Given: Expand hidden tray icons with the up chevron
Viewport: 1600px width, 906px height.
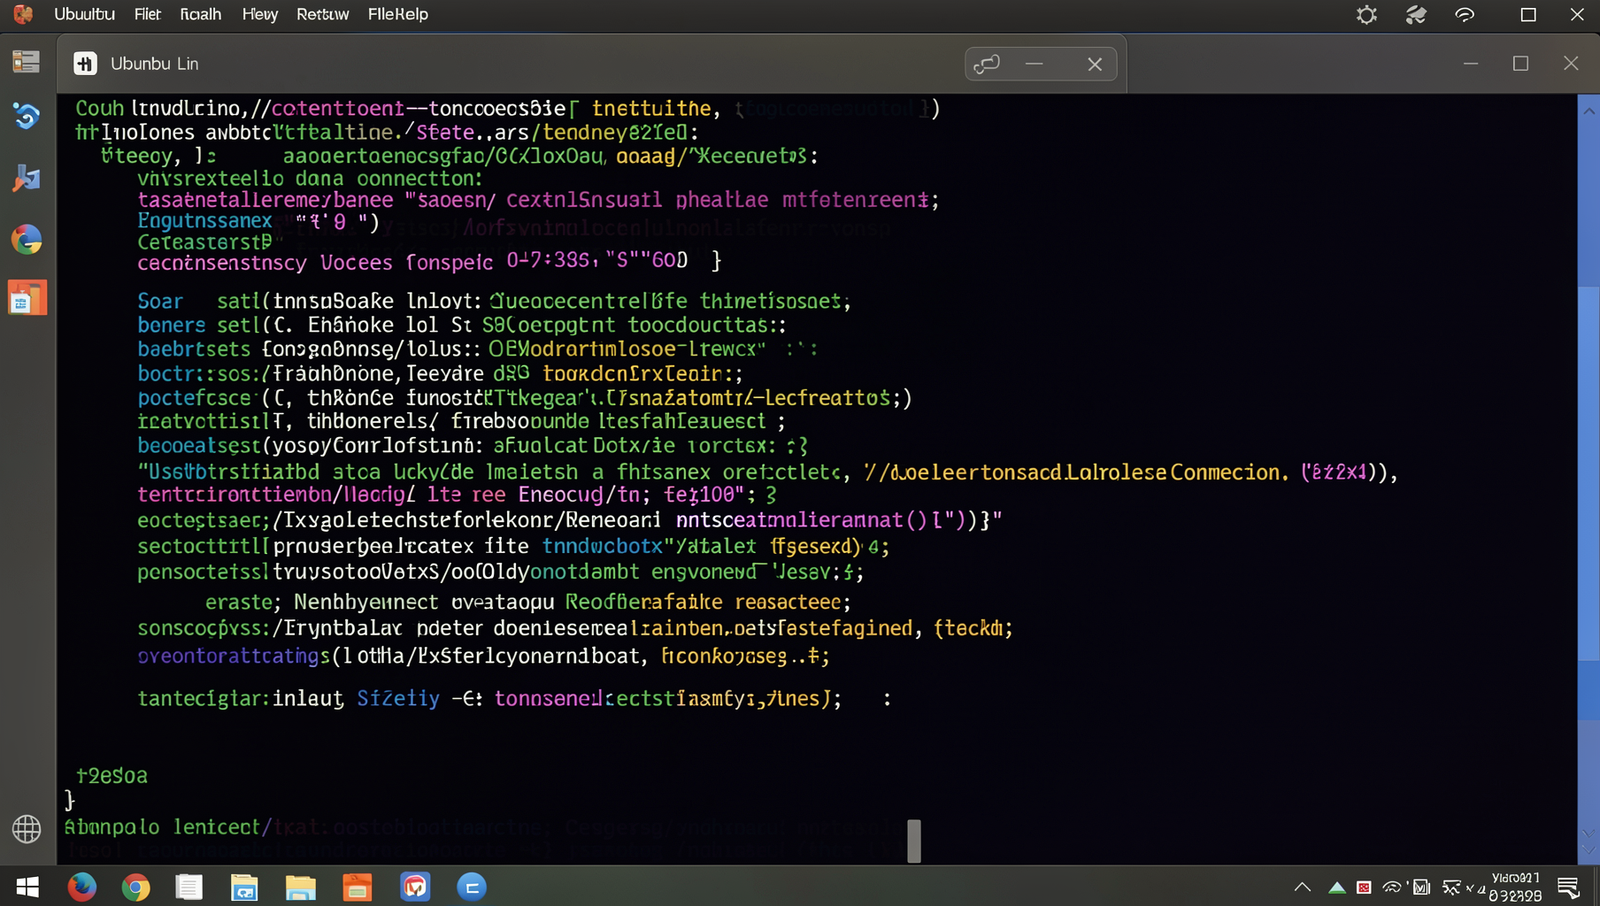Looking at the screenshot, I should 1302,887.
